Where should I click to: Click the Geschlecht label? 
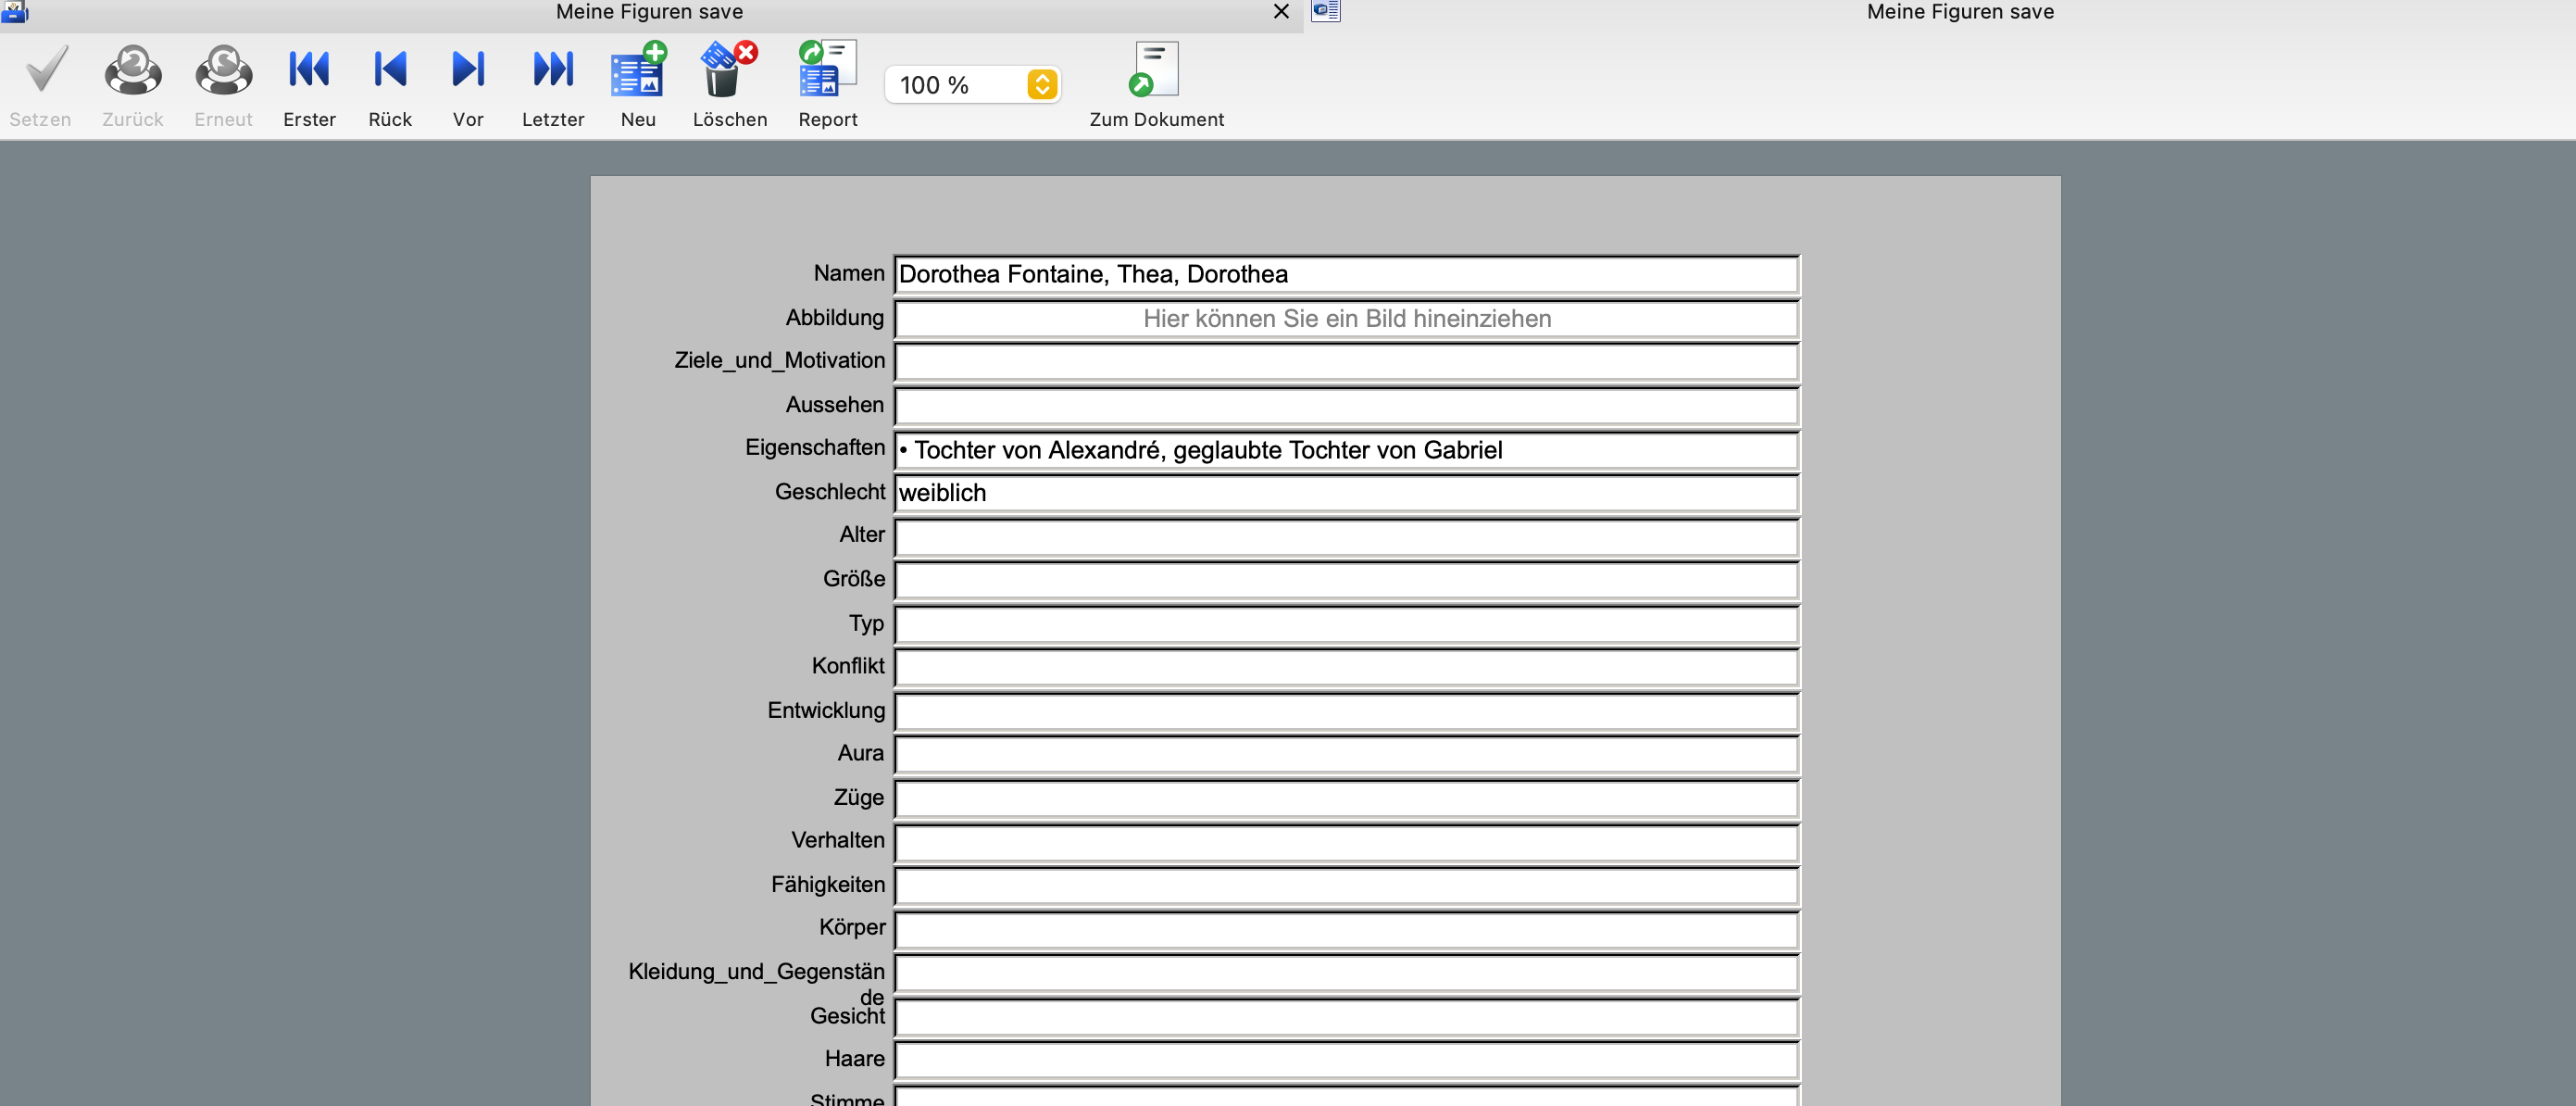click(x=829, y=492)
